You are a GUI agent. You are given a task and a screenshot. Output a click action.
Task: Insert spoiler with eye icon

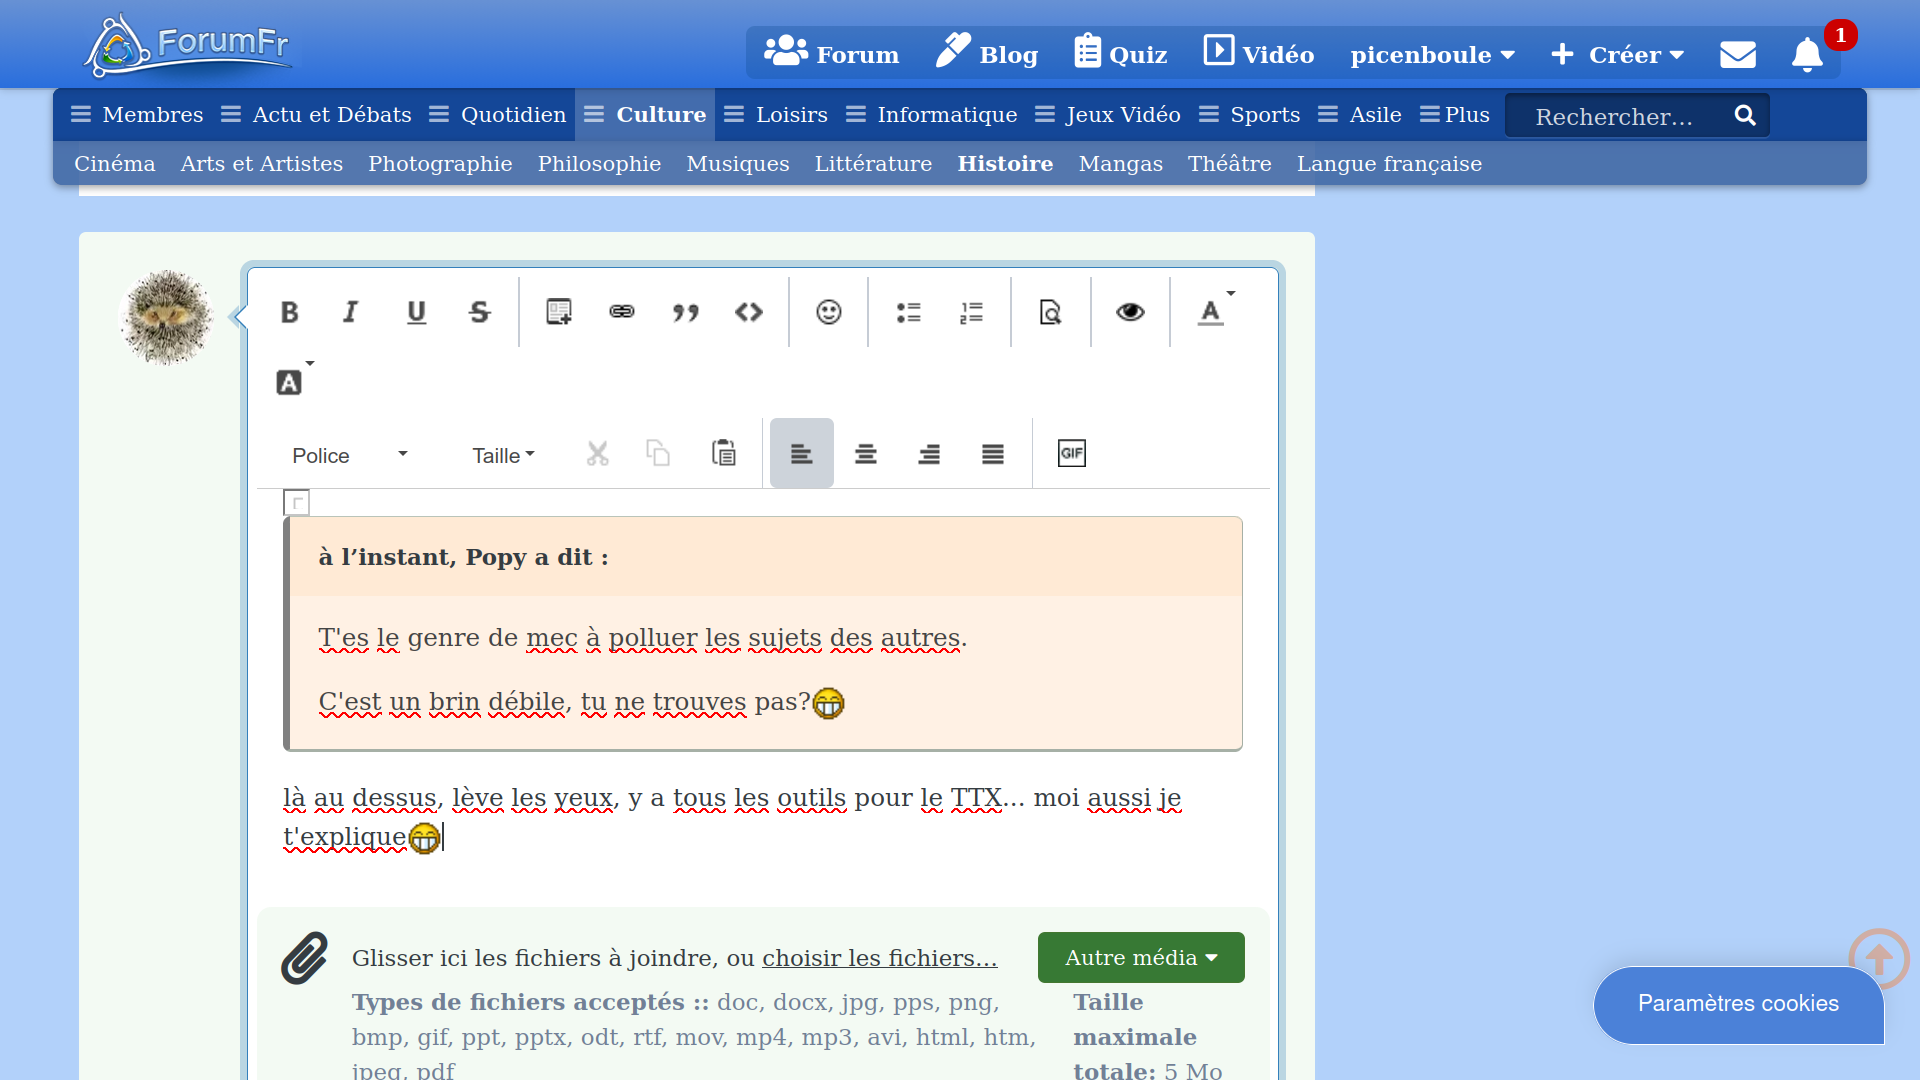click(x=1130, y=313)
